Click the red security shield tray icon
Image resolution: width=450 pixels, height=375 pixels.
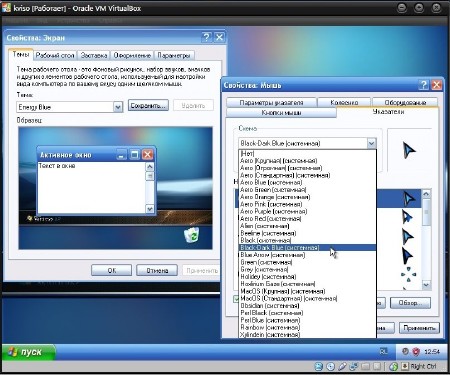pos(416,351)
